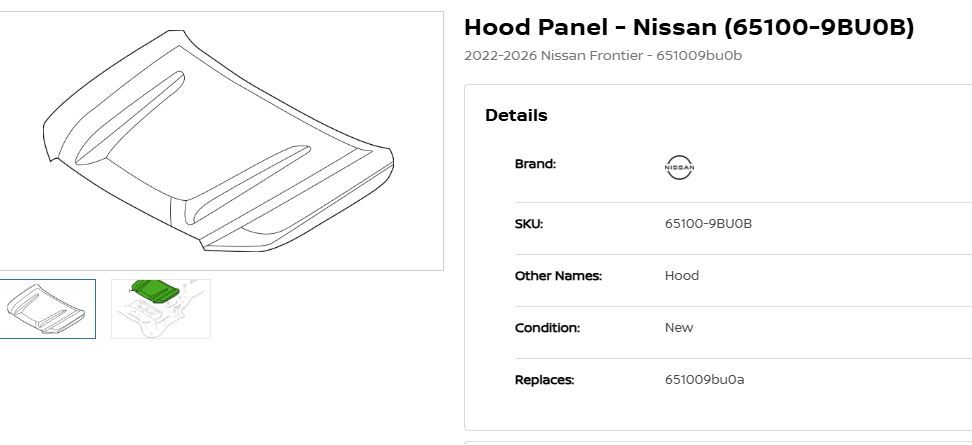The width and height of the screenshot is (972, 445).
Task: Click the Replaces: label
Action: [x=545, y=380]
